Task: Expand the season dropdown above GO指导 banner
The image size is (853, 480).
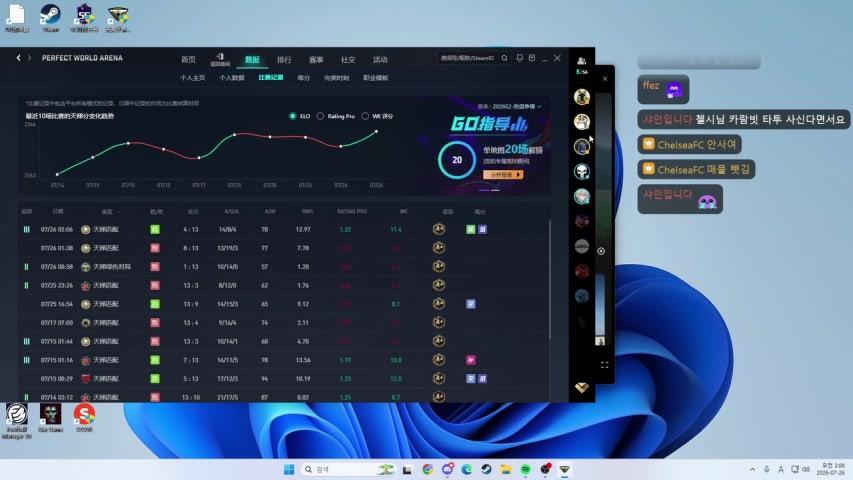Action: [x=510, y=107]
